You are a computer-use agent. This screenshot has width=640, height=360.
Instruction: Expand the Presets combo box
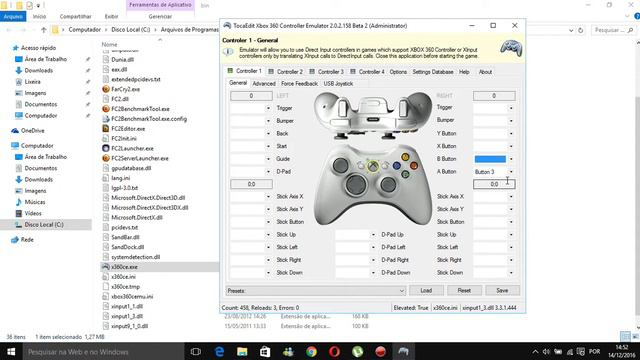(401, 291)
